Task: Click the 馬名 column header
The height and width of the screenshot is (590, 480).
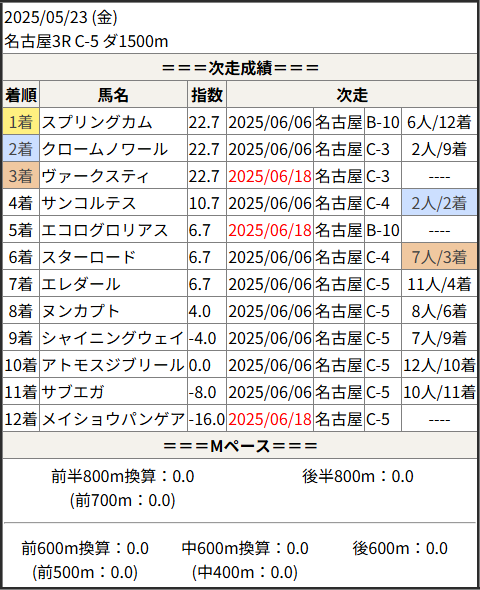Action: [113, 95]
